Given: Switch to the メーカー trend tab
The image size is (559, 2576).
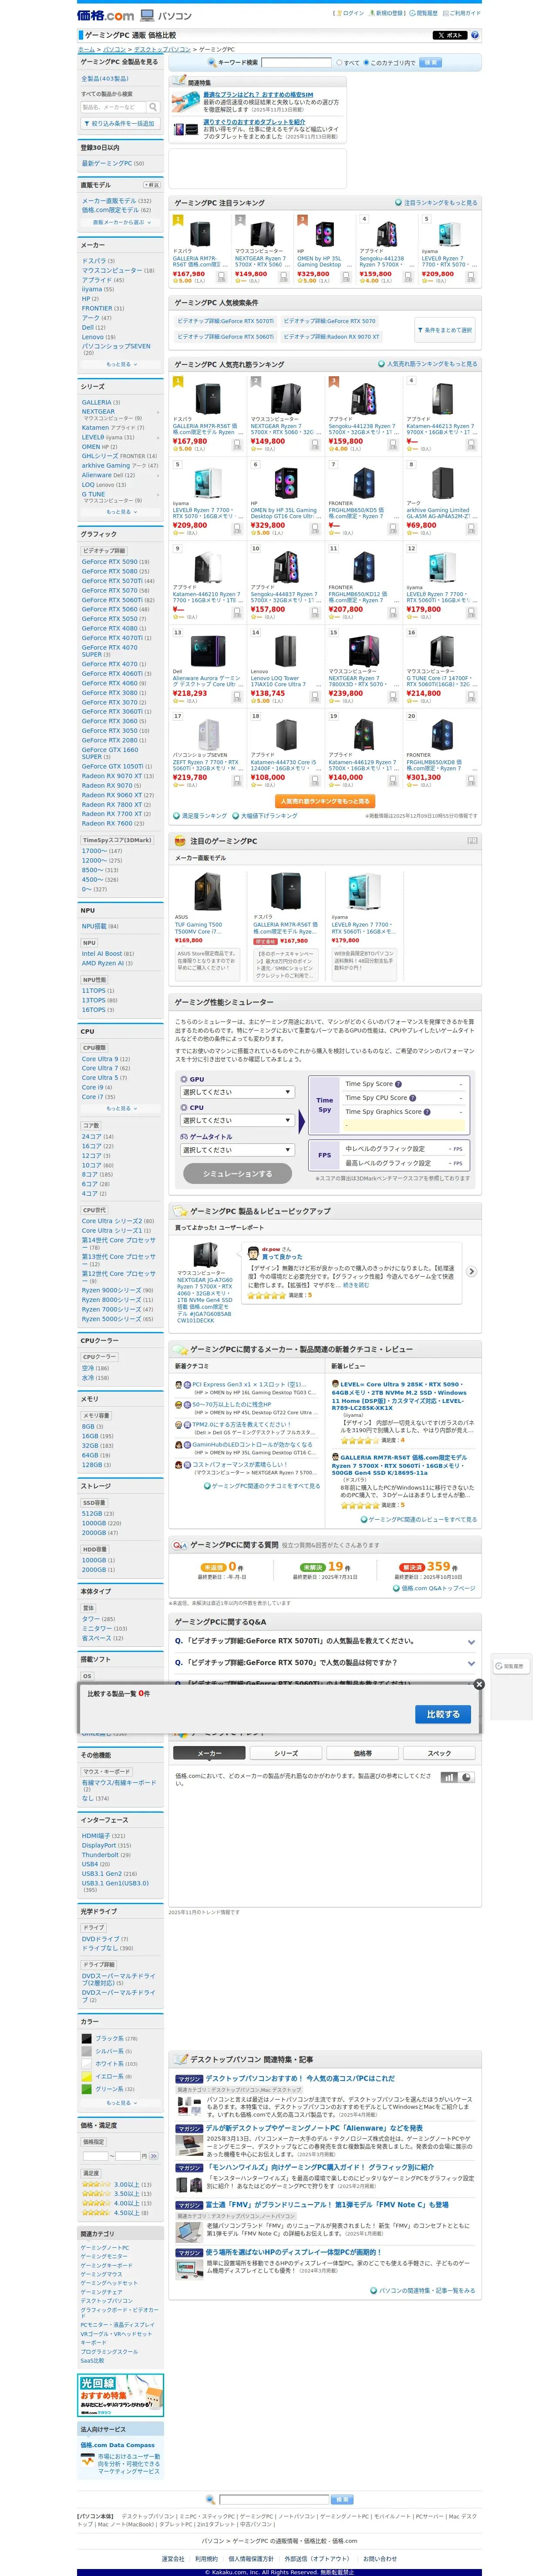Looking at the screenshot, I should [209, 1753].
